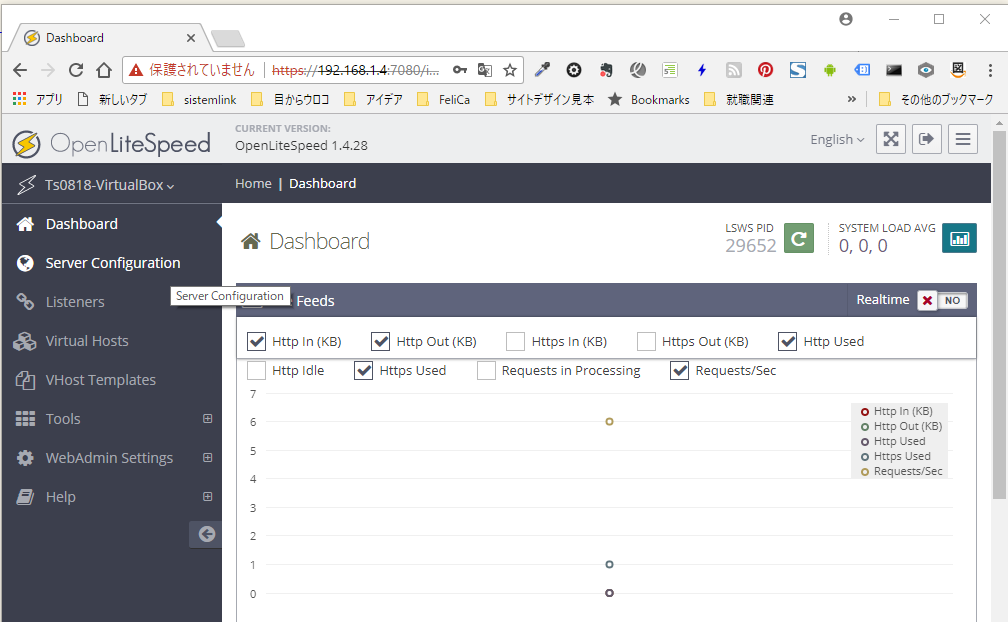Expand the Tools submenu plus icon
Viewport: 1008px width, 622px height.
208,419
